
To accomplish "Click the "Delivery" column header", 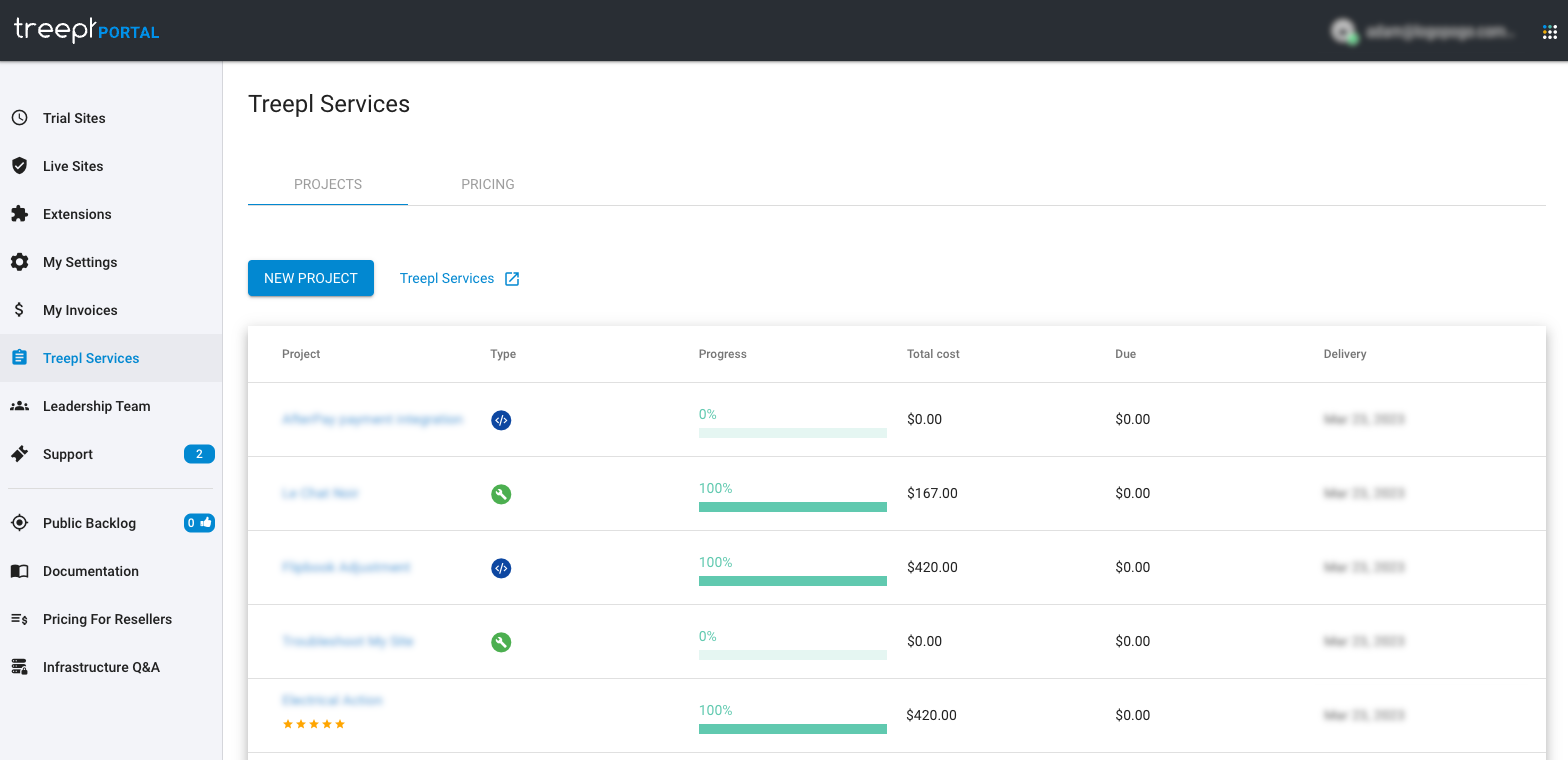I will (x=1345, y=354).
